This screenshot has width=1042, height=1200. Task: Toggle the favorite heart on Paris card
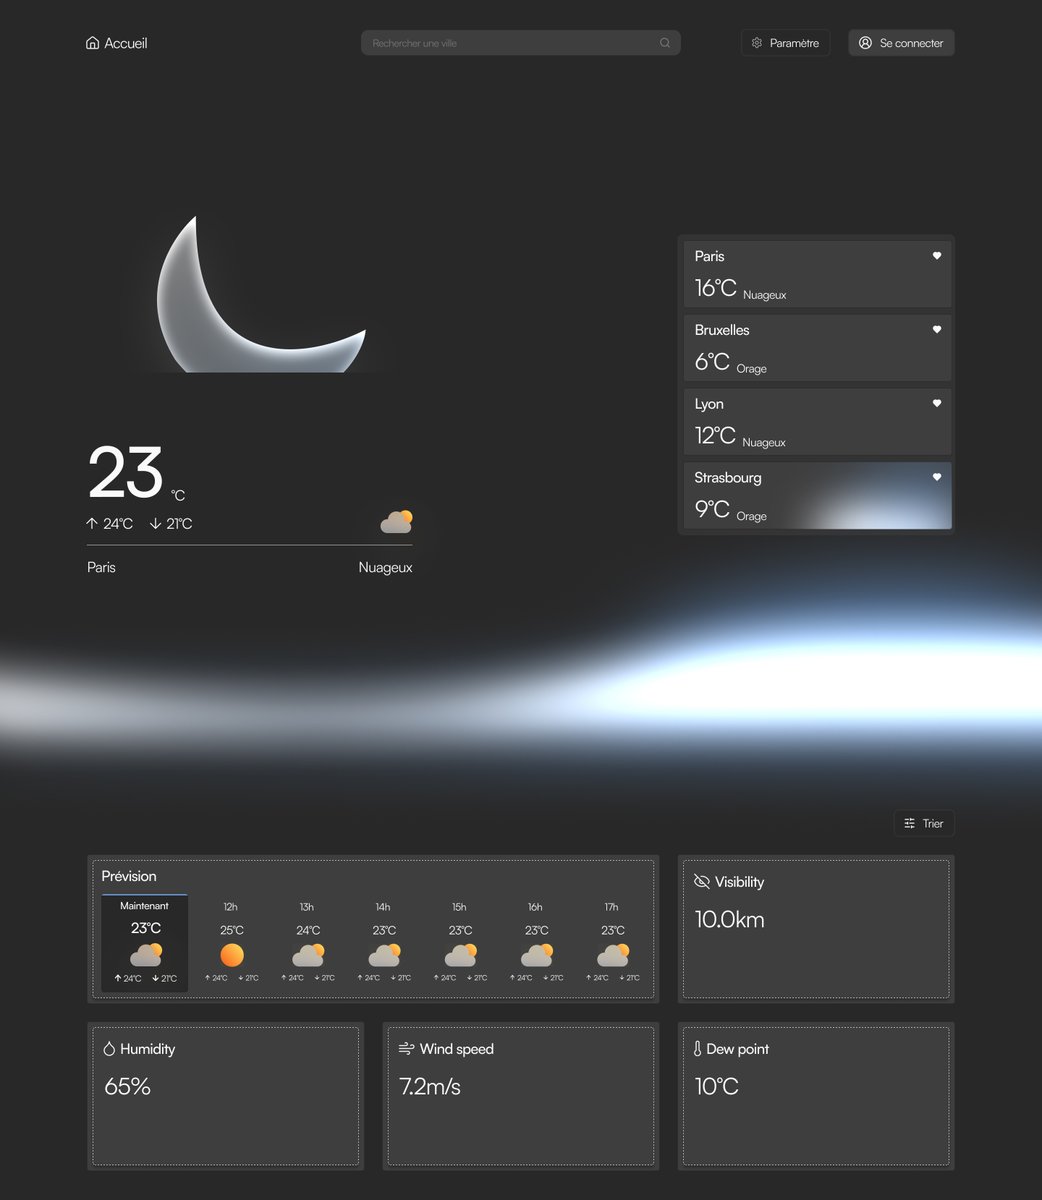tap(937, 256)
